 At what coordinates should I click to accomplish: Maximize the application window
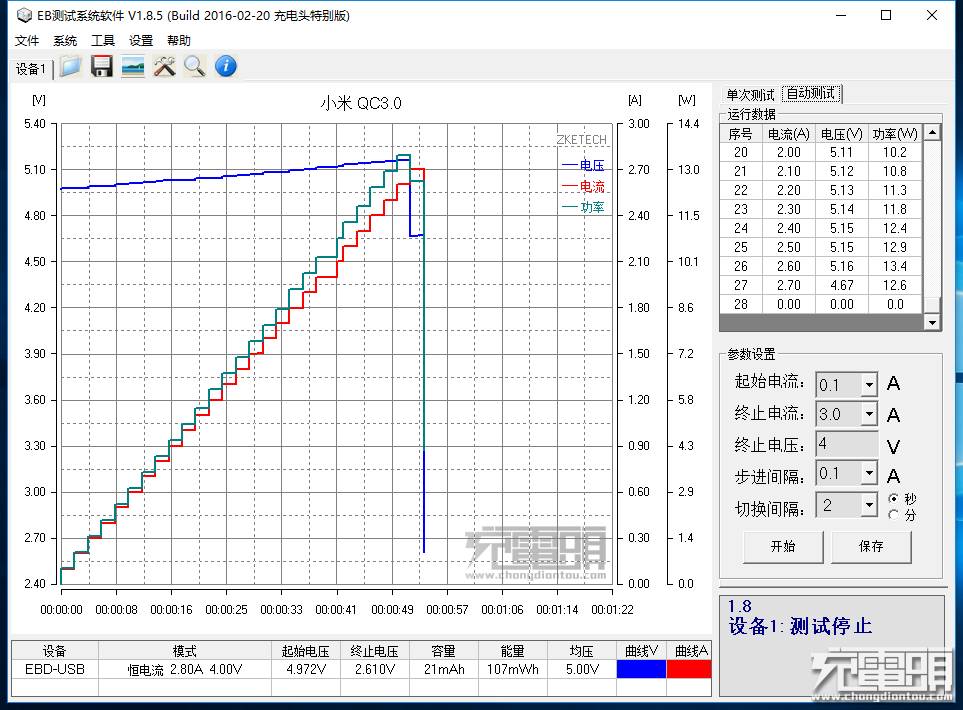886,15
